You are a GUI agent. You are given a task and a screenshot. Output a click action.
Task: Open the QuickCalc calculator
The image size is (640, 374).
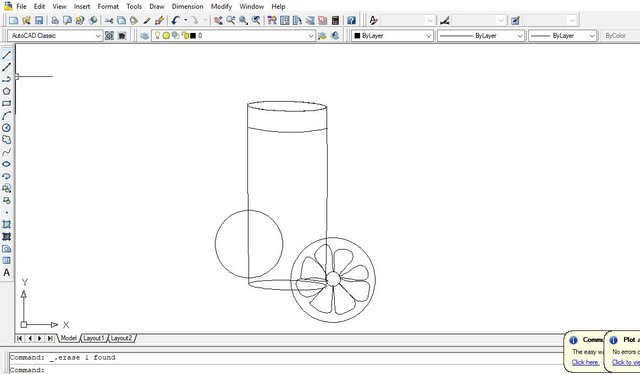336,20
